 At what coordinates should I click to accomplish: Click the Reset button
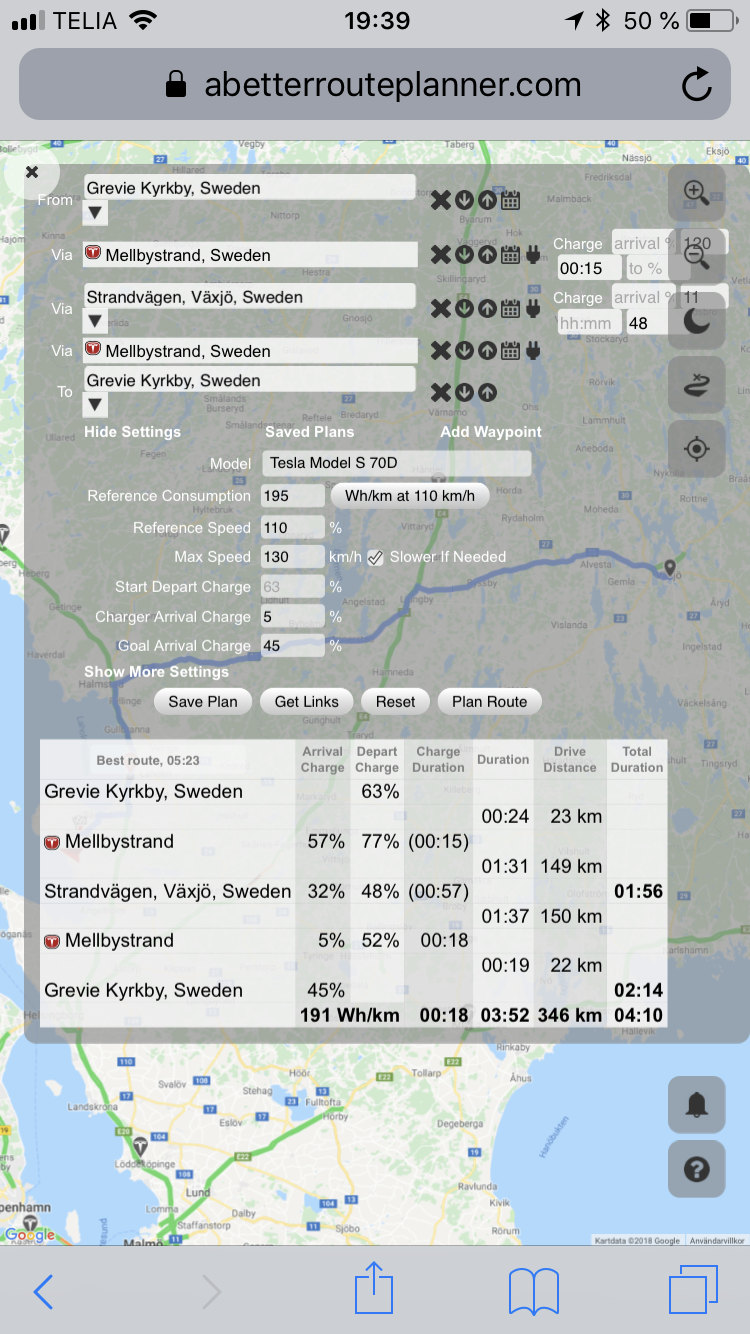point(396,702)
